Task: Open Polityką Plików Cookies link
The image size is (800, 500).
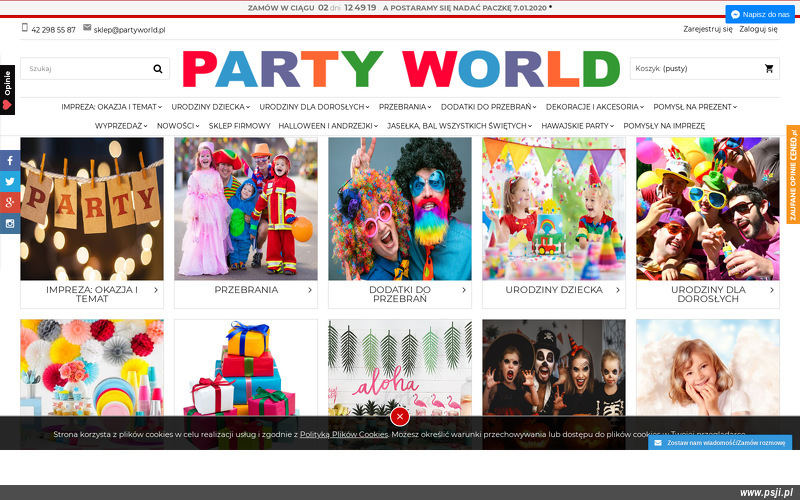Action: pyautogui.click(x=344, y=434)
